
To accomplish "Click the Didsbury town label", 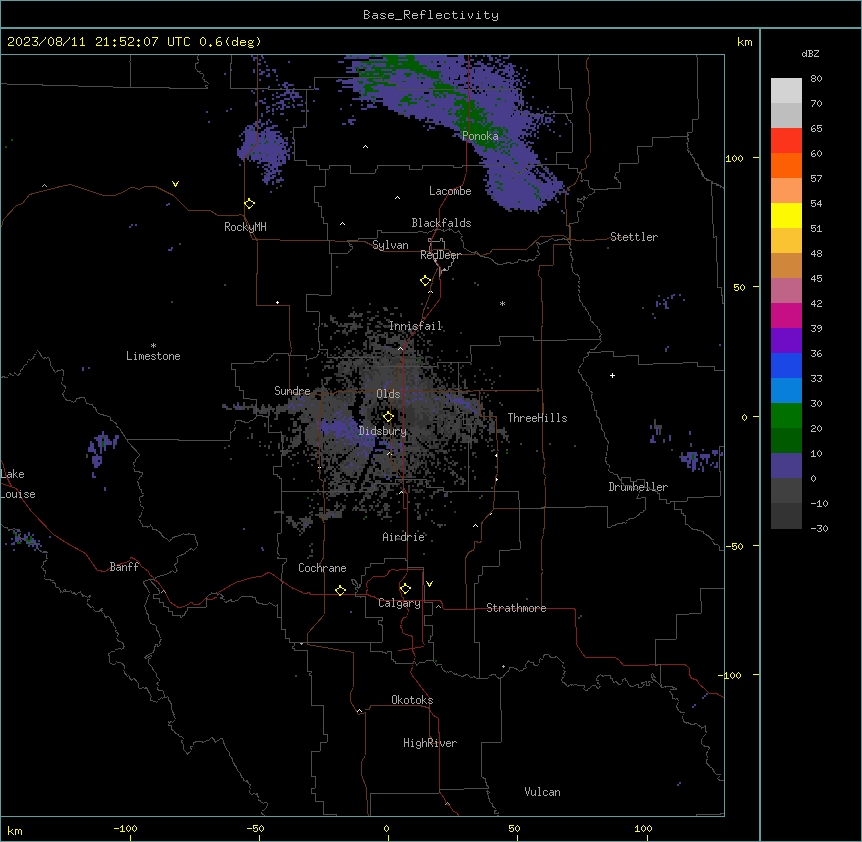I will [383, 431].
